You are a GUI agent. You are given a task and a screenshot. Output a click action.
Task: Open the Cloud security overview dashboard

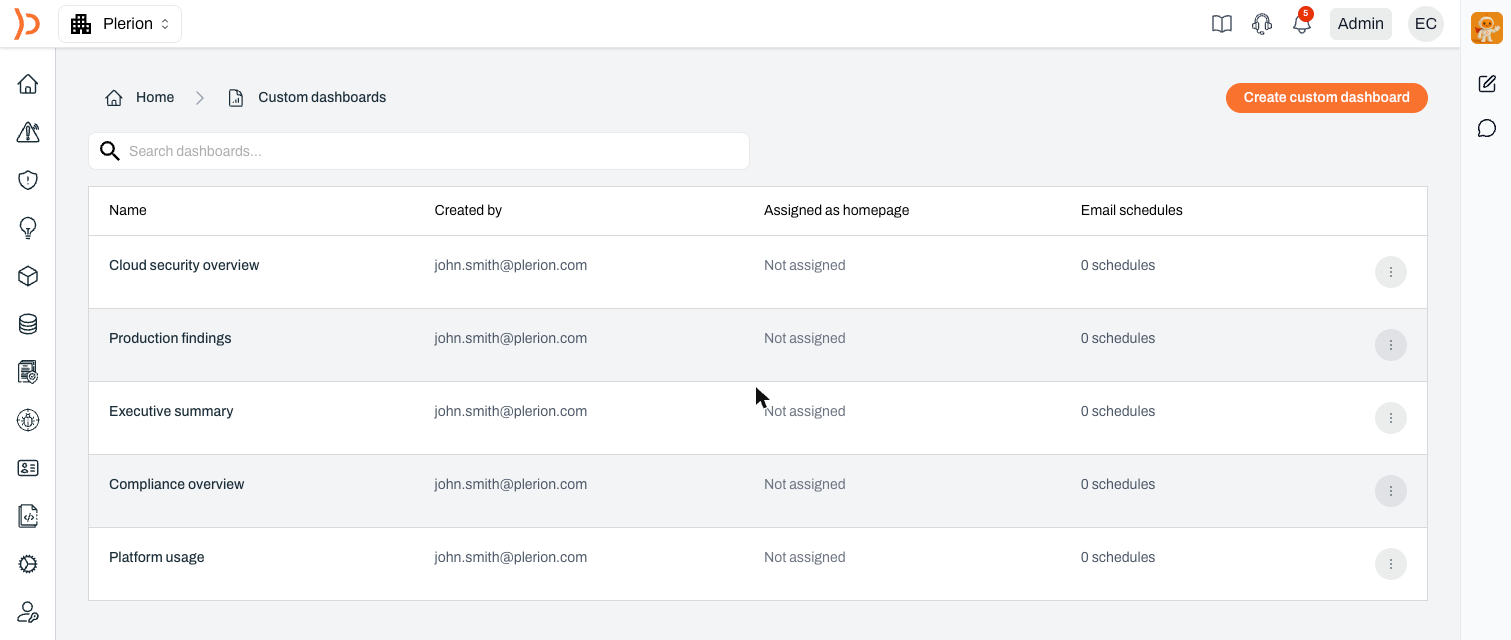coord(184,265)
